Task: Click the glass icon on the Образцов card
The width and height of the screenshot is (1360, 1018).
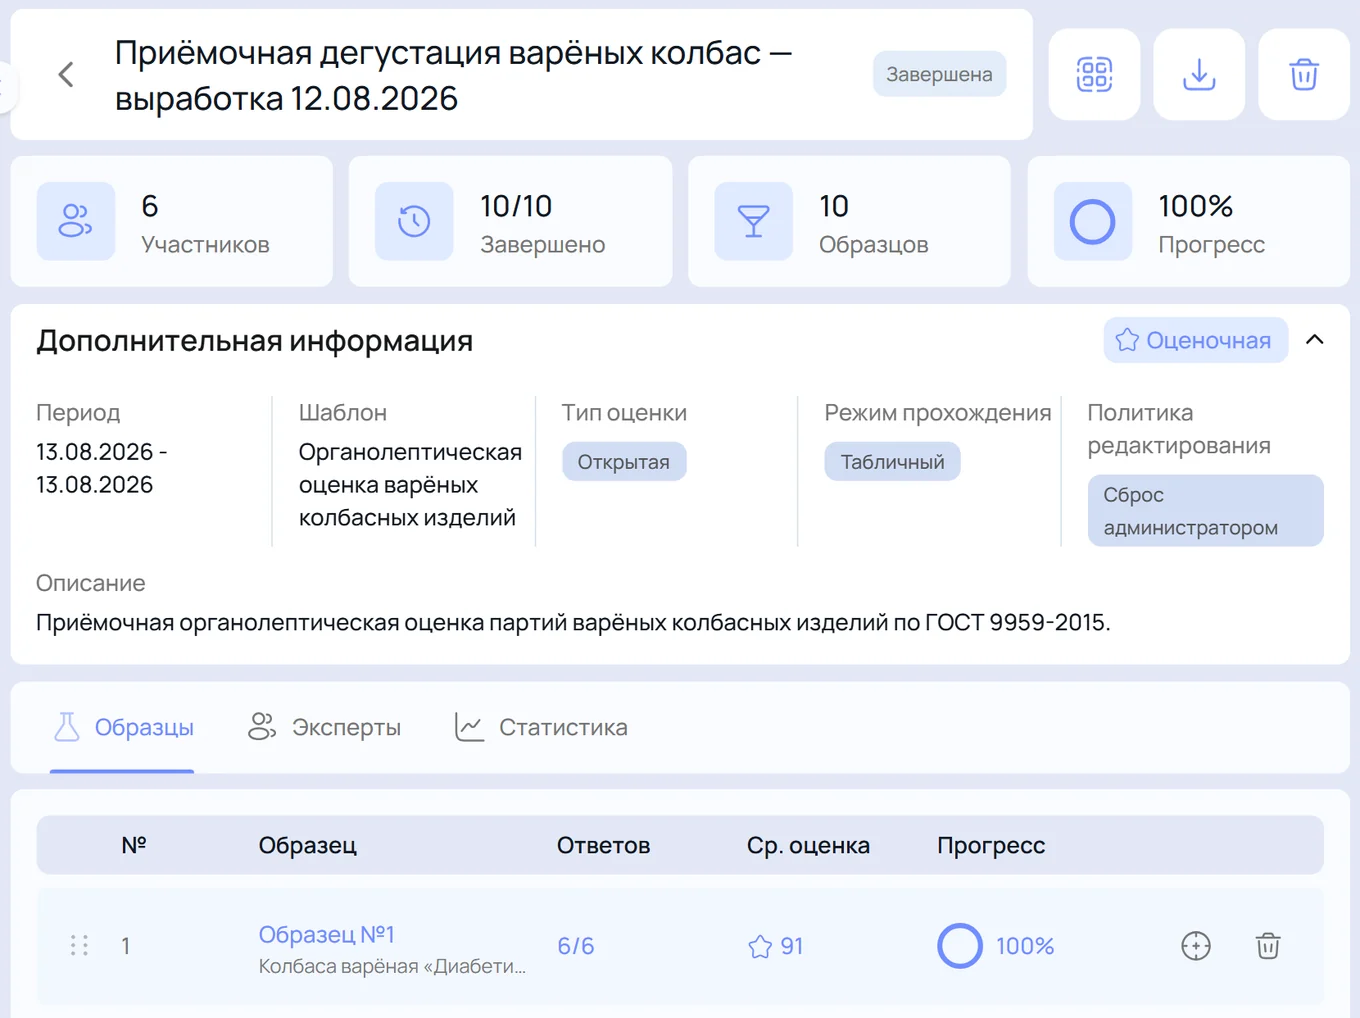Action: (753, 221)
